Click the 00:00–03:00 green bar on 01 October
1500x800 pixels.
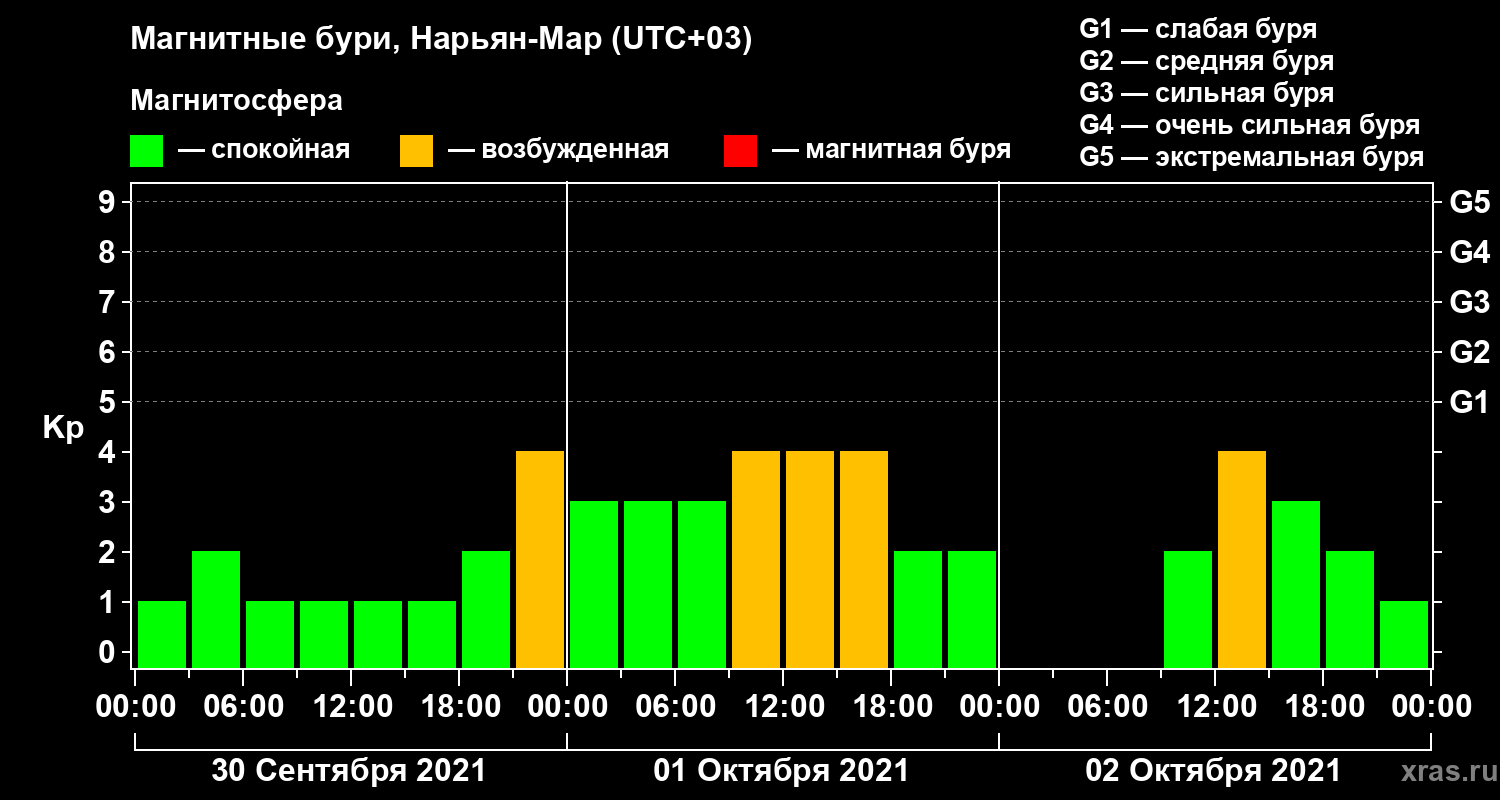click(x=594, y=585)
